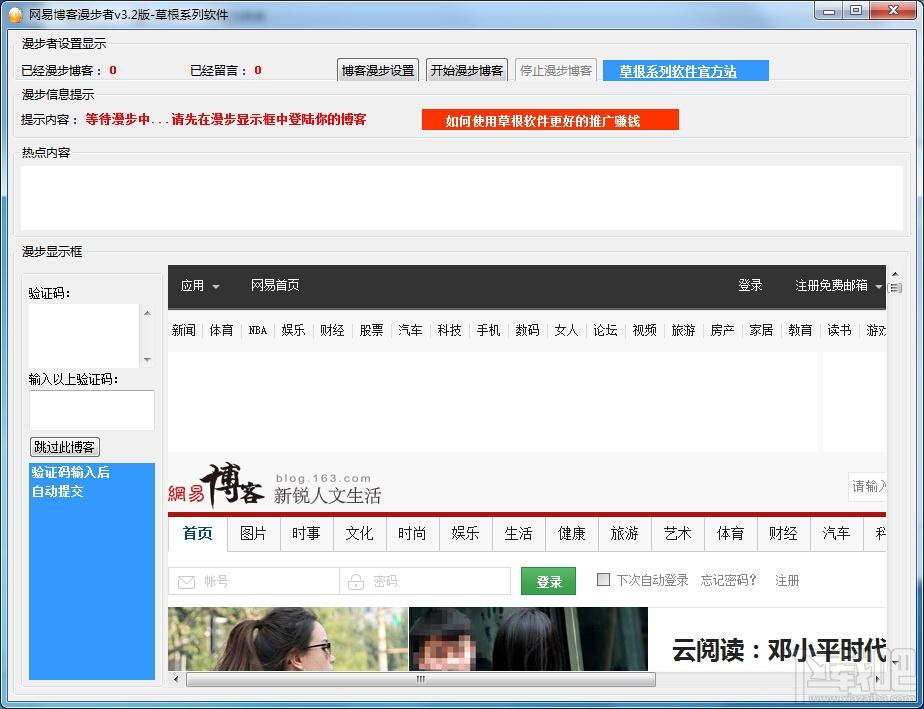924x709 pixels.
Task: Enable 下次自动登录 checkbox
Action: coord(603,579)
